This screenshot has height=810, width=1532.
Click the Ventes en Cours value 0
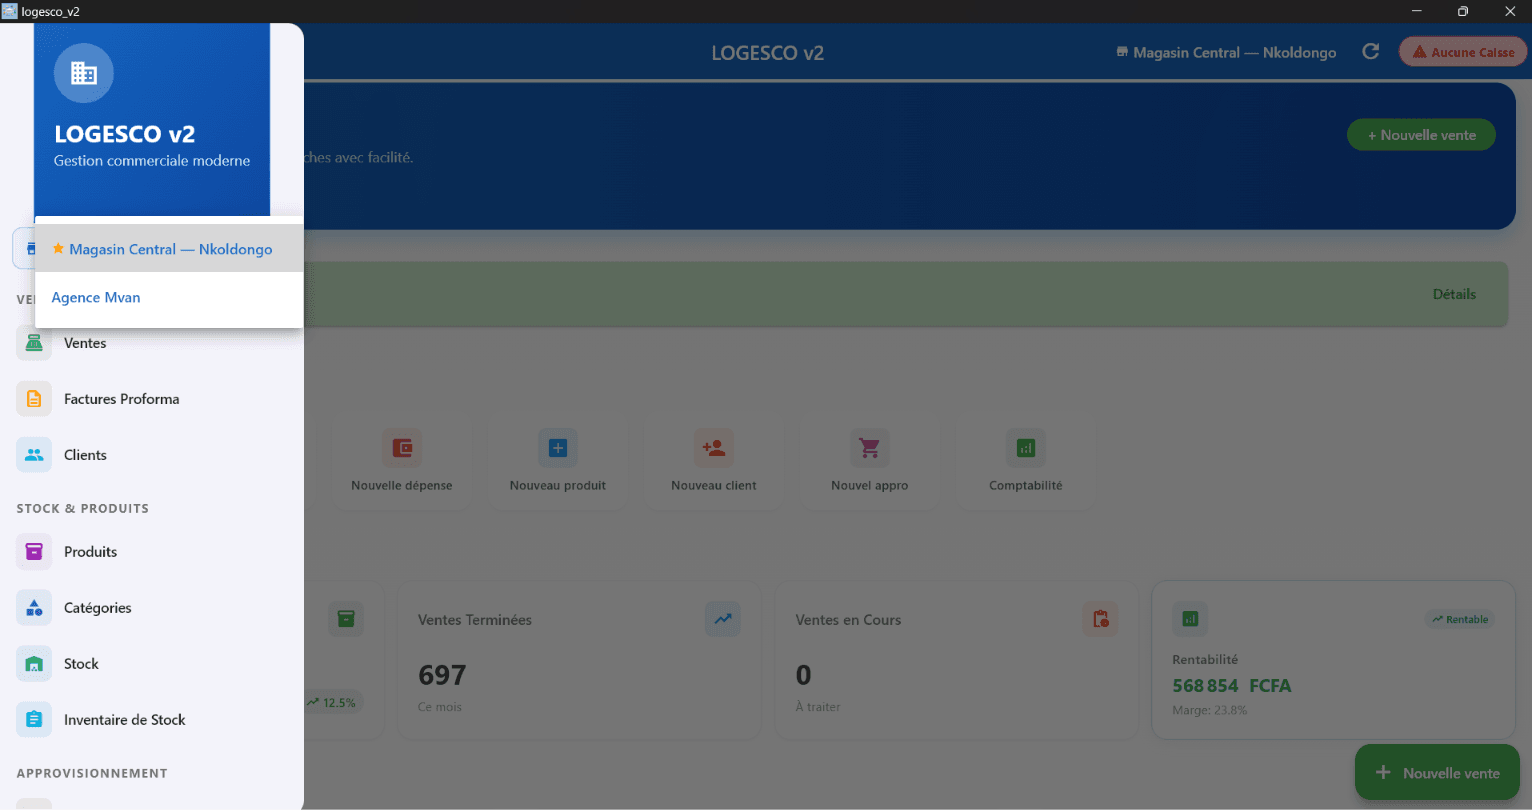coord(803,675)
